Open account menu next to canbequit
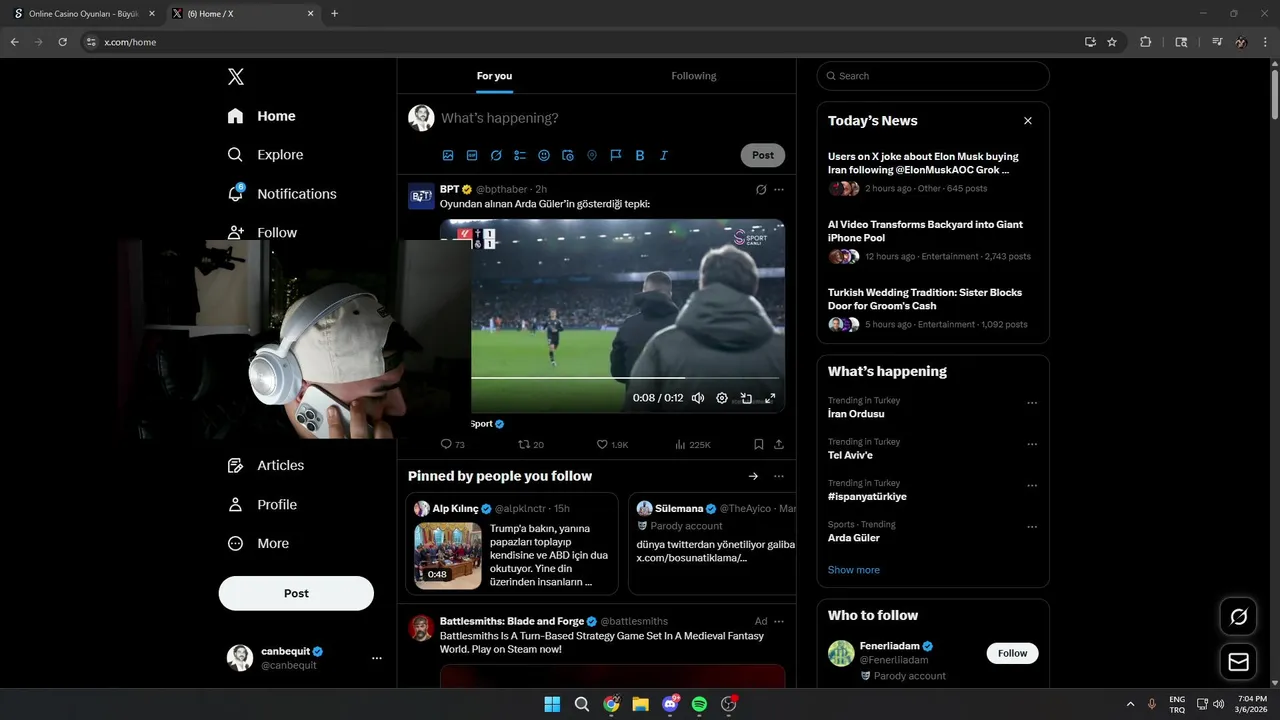Viewport: 1280px width, 720px height. pyautogui.click(x=377, y=658)
